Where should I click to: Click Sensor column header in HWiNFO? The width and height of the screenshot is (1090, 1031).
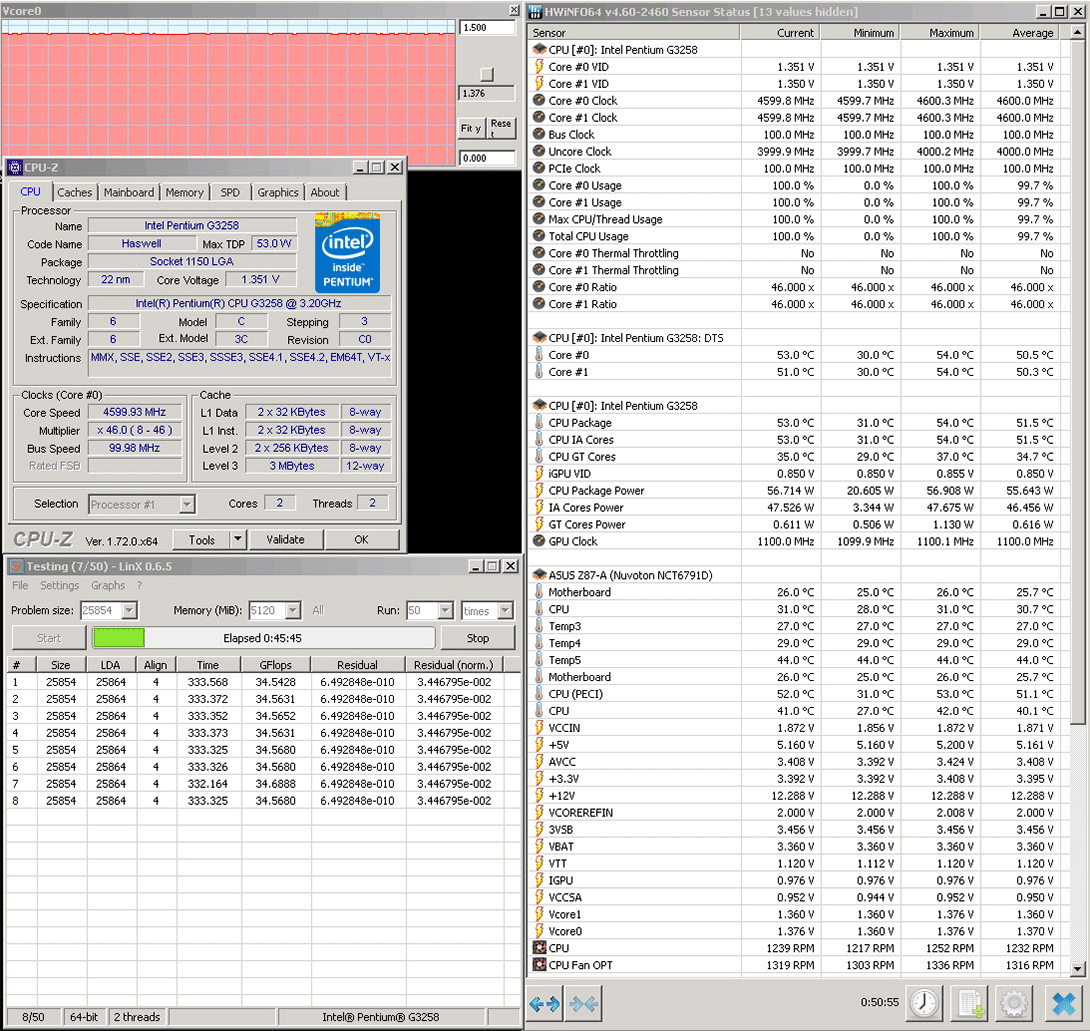pos(634,33)
